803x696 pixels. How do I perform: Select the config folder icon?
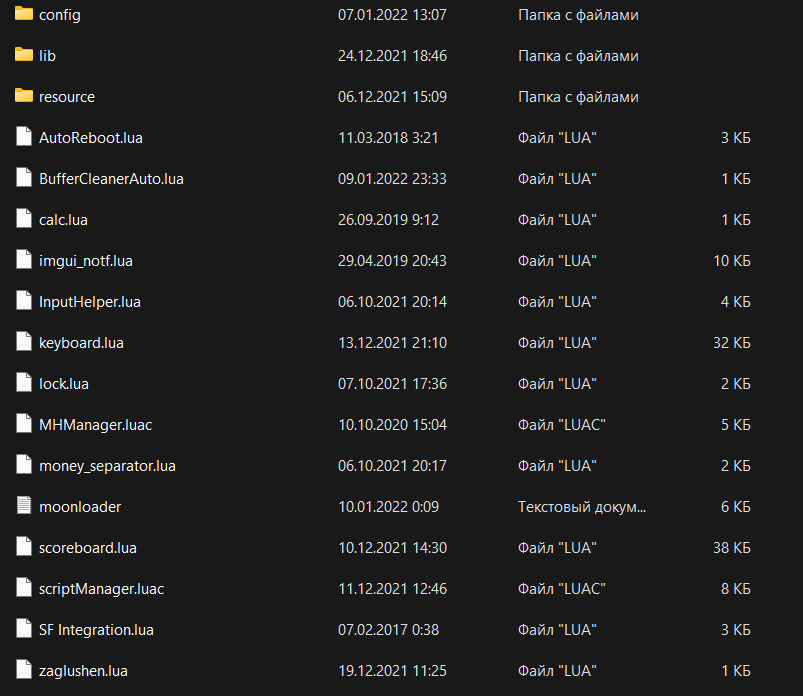pyautogui.click(x=24, y=14)
